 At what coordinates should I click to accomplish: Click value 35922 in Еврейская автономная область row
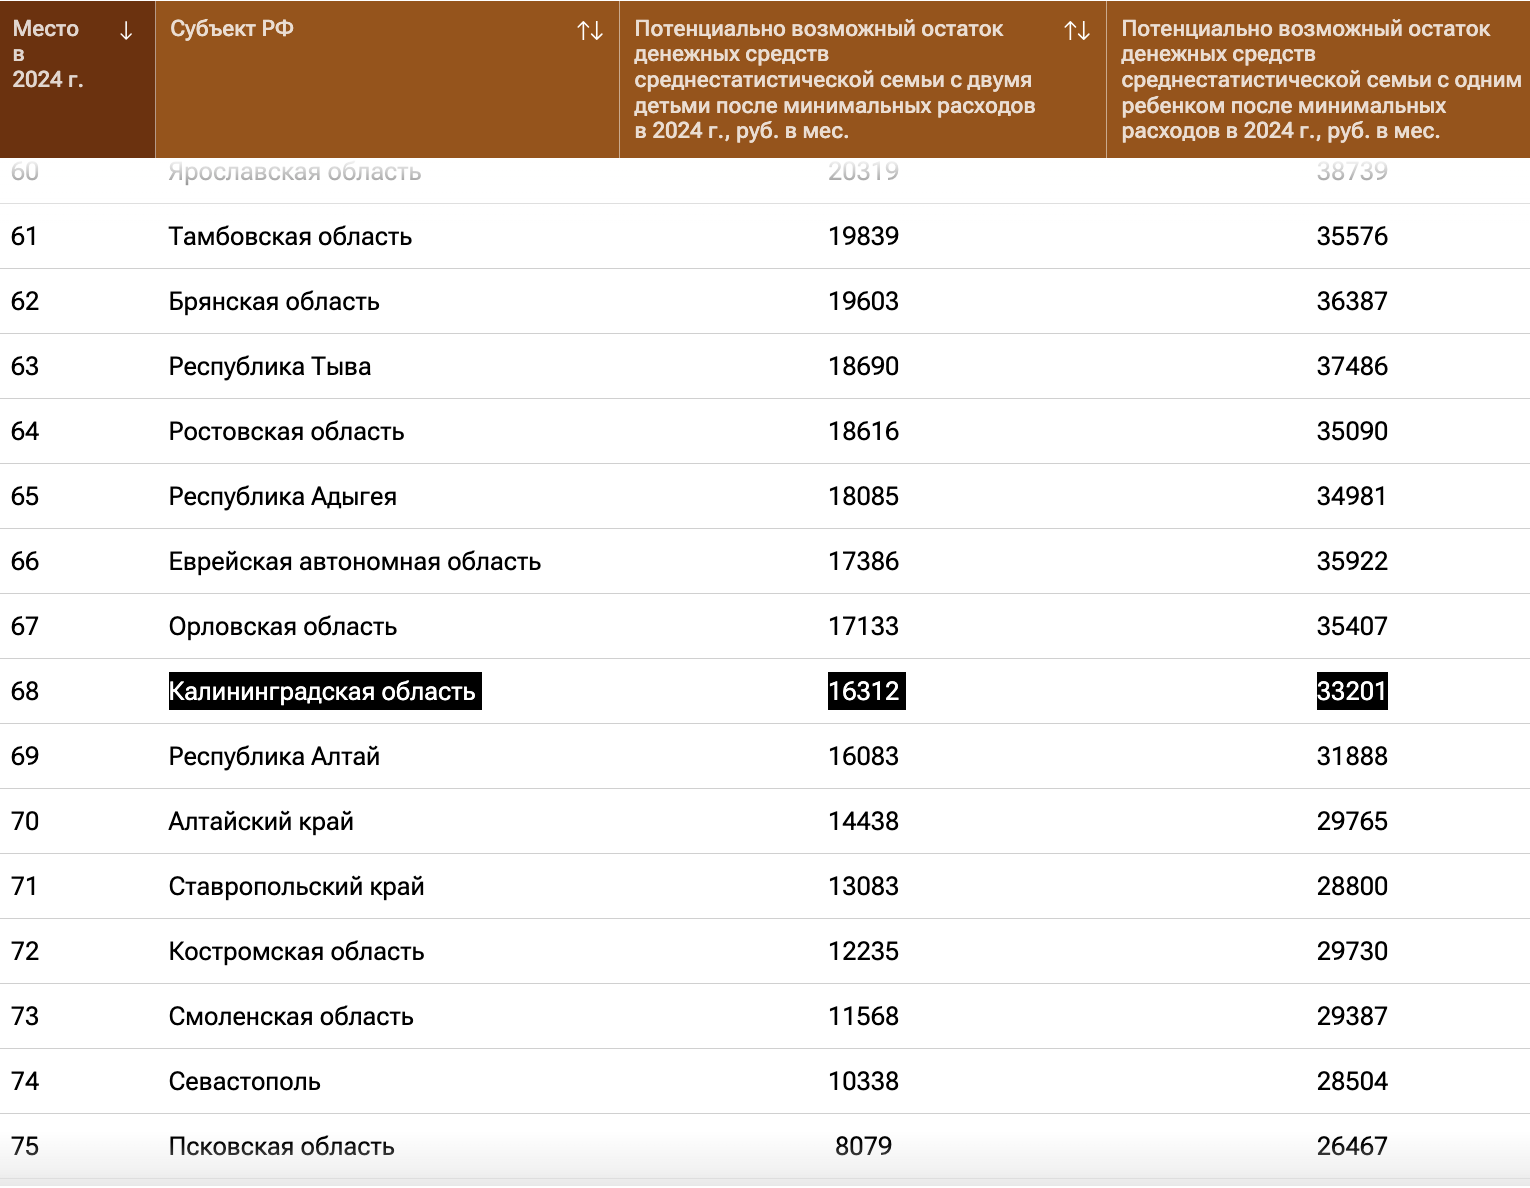(1352, 561)
